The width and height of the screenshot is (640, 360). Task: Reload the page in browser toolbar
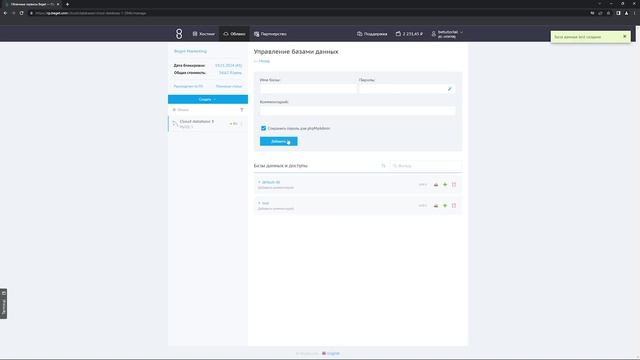tap(21, 13)
